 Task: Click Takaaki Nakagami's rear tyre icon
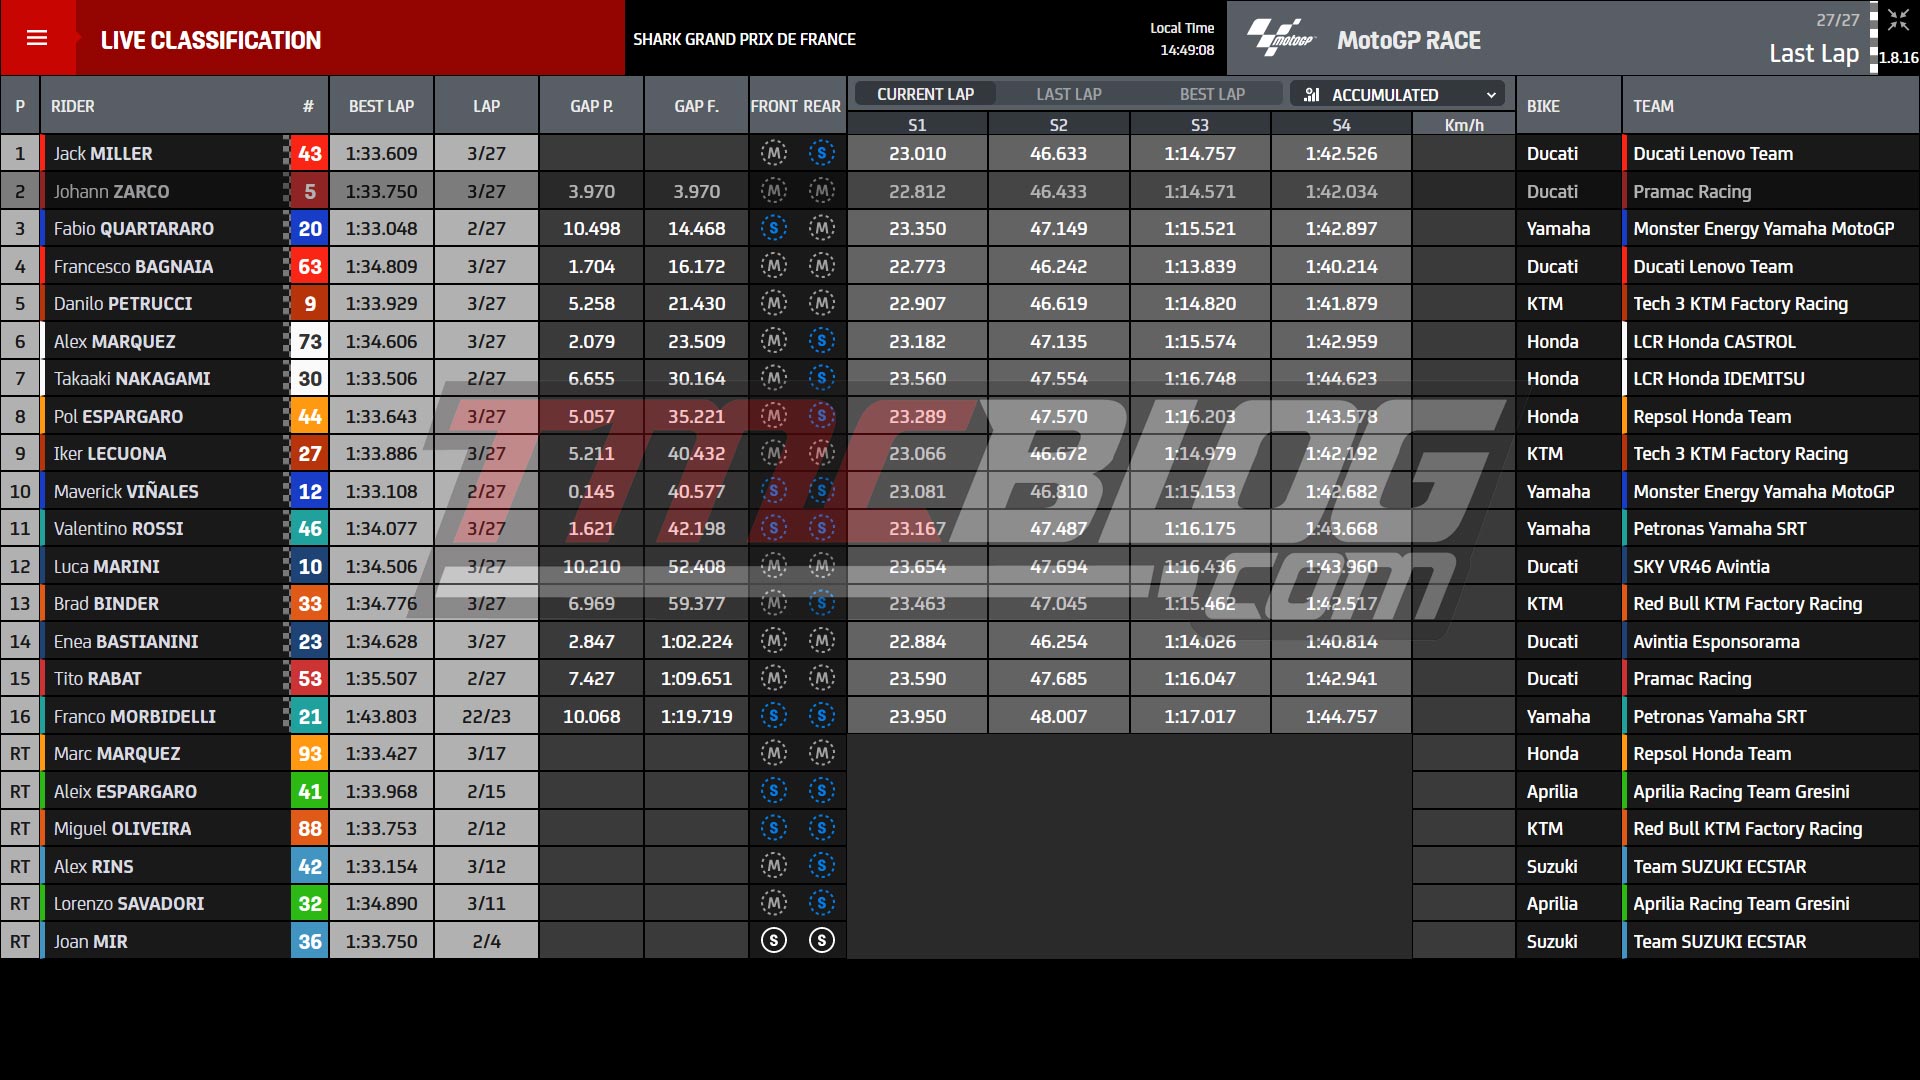click(x=822, y=378)
